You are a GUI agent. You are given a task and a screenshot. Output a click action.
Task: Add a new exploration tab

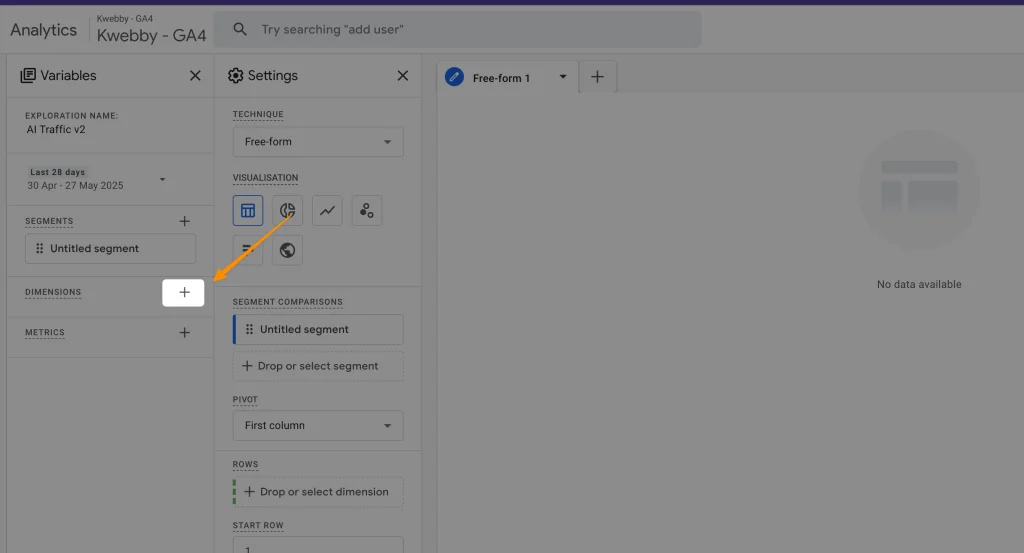tap(597, 77)
